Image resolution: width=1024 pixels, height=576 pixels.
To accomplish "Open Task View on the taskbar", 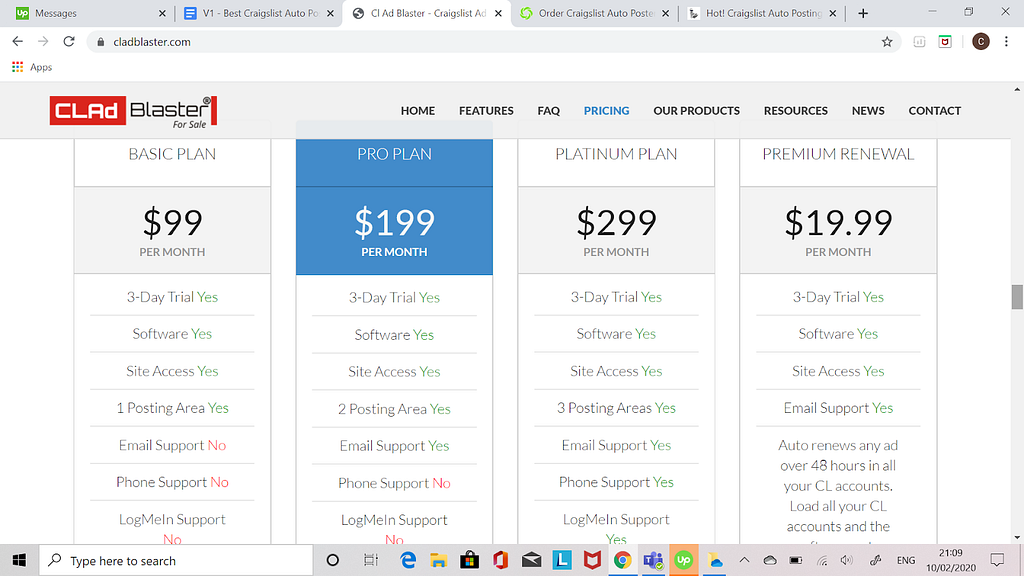I will click(370, 560).
